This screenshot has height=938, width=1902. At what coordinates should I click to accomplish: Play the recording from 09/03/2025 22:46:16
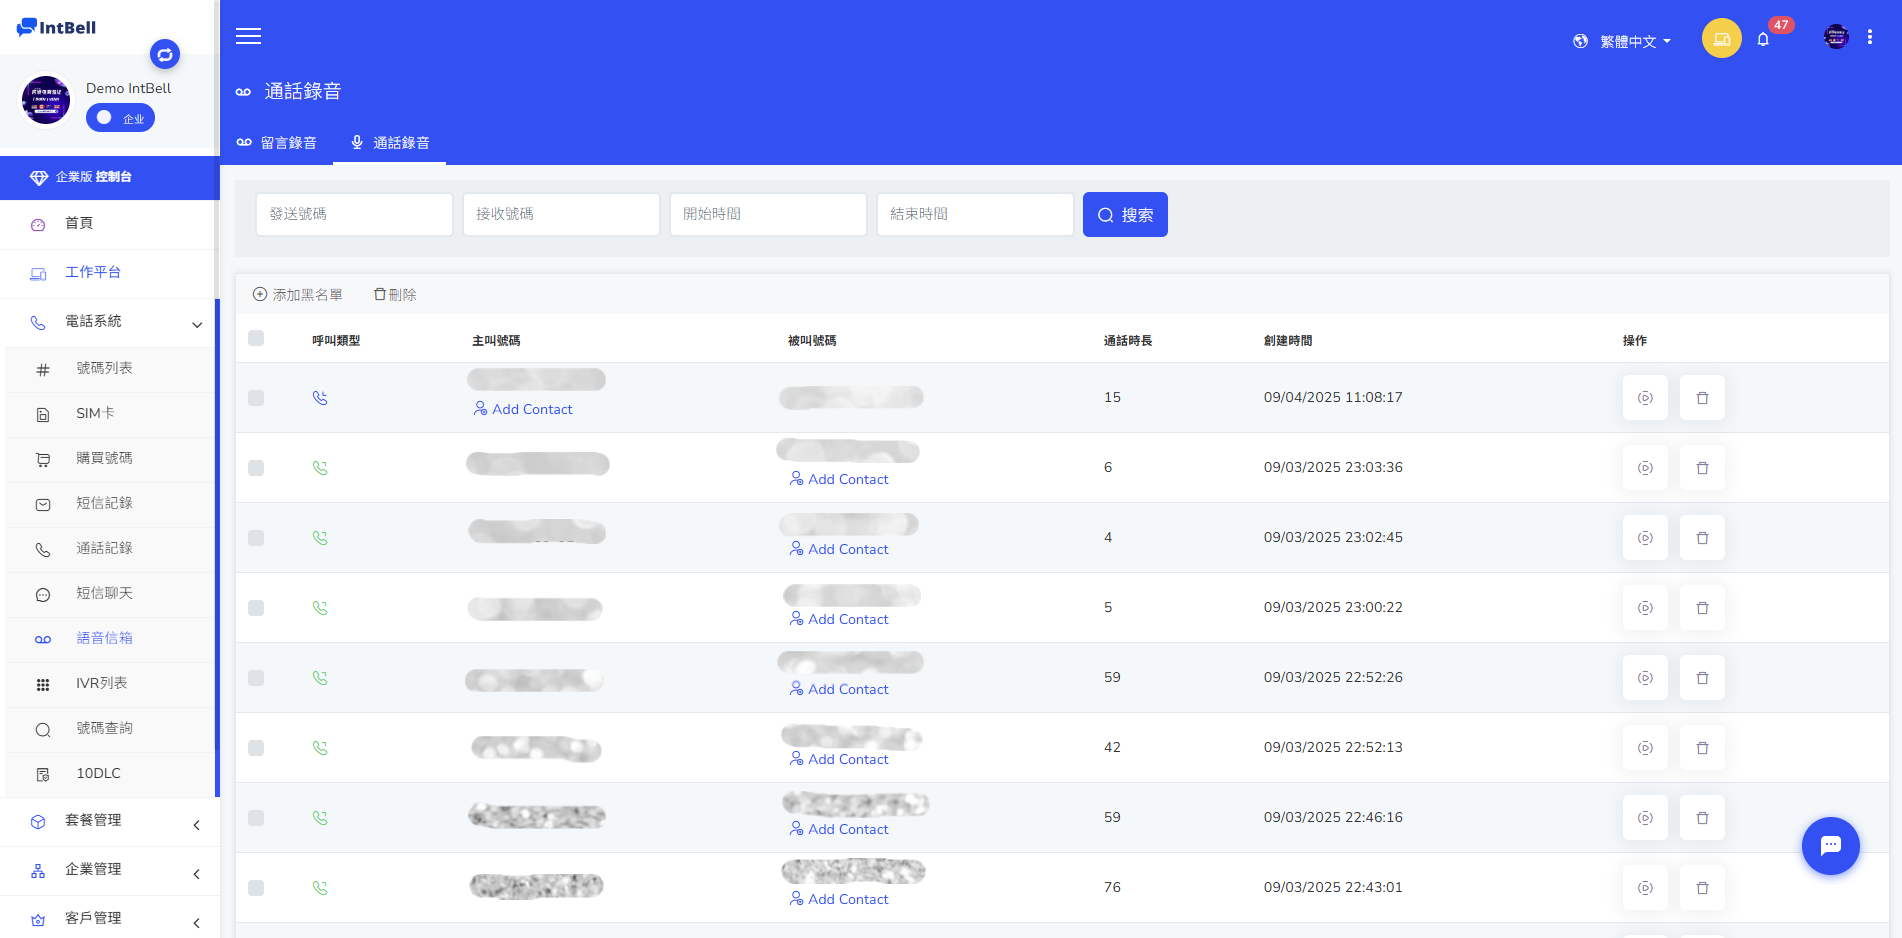pyautogui.click(x=1645, y=818)
